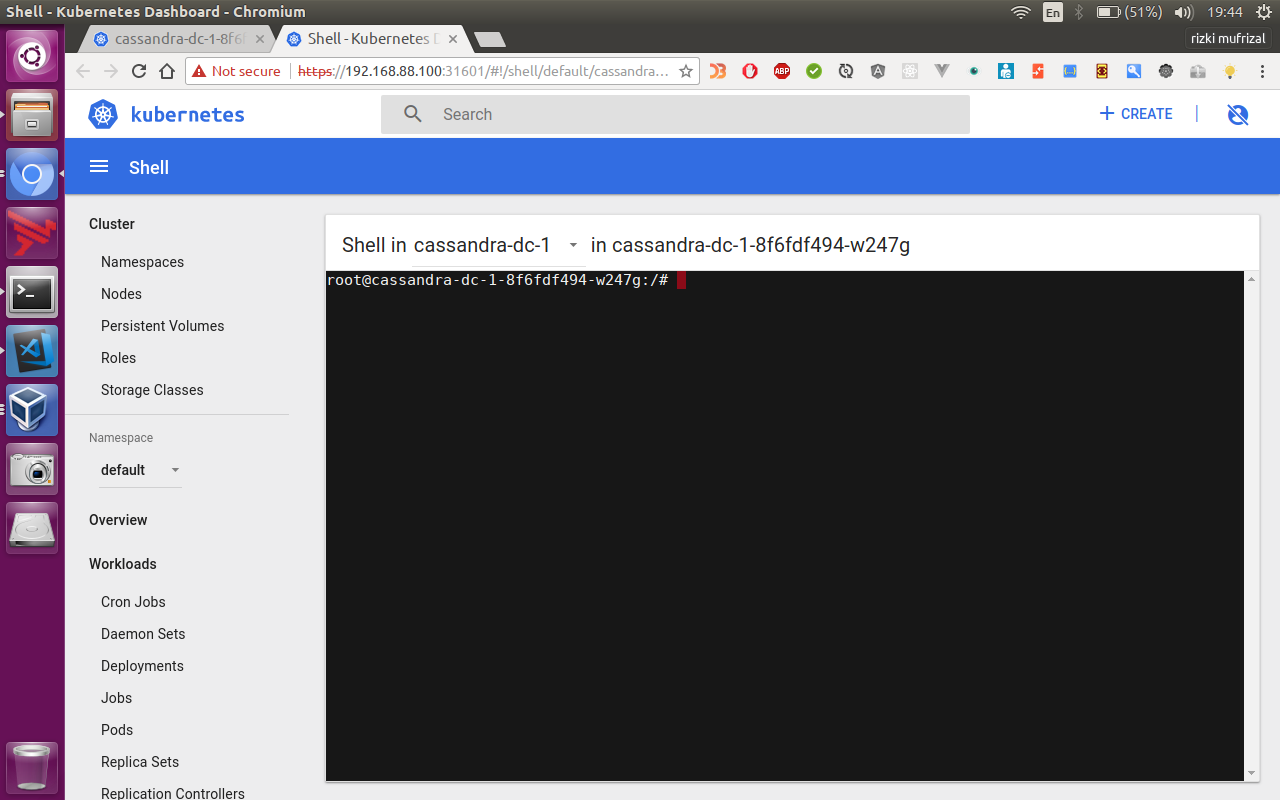Click the browser address bar URL
The height and width of the screenshot is (800, 1280).
tap(484, 71)
